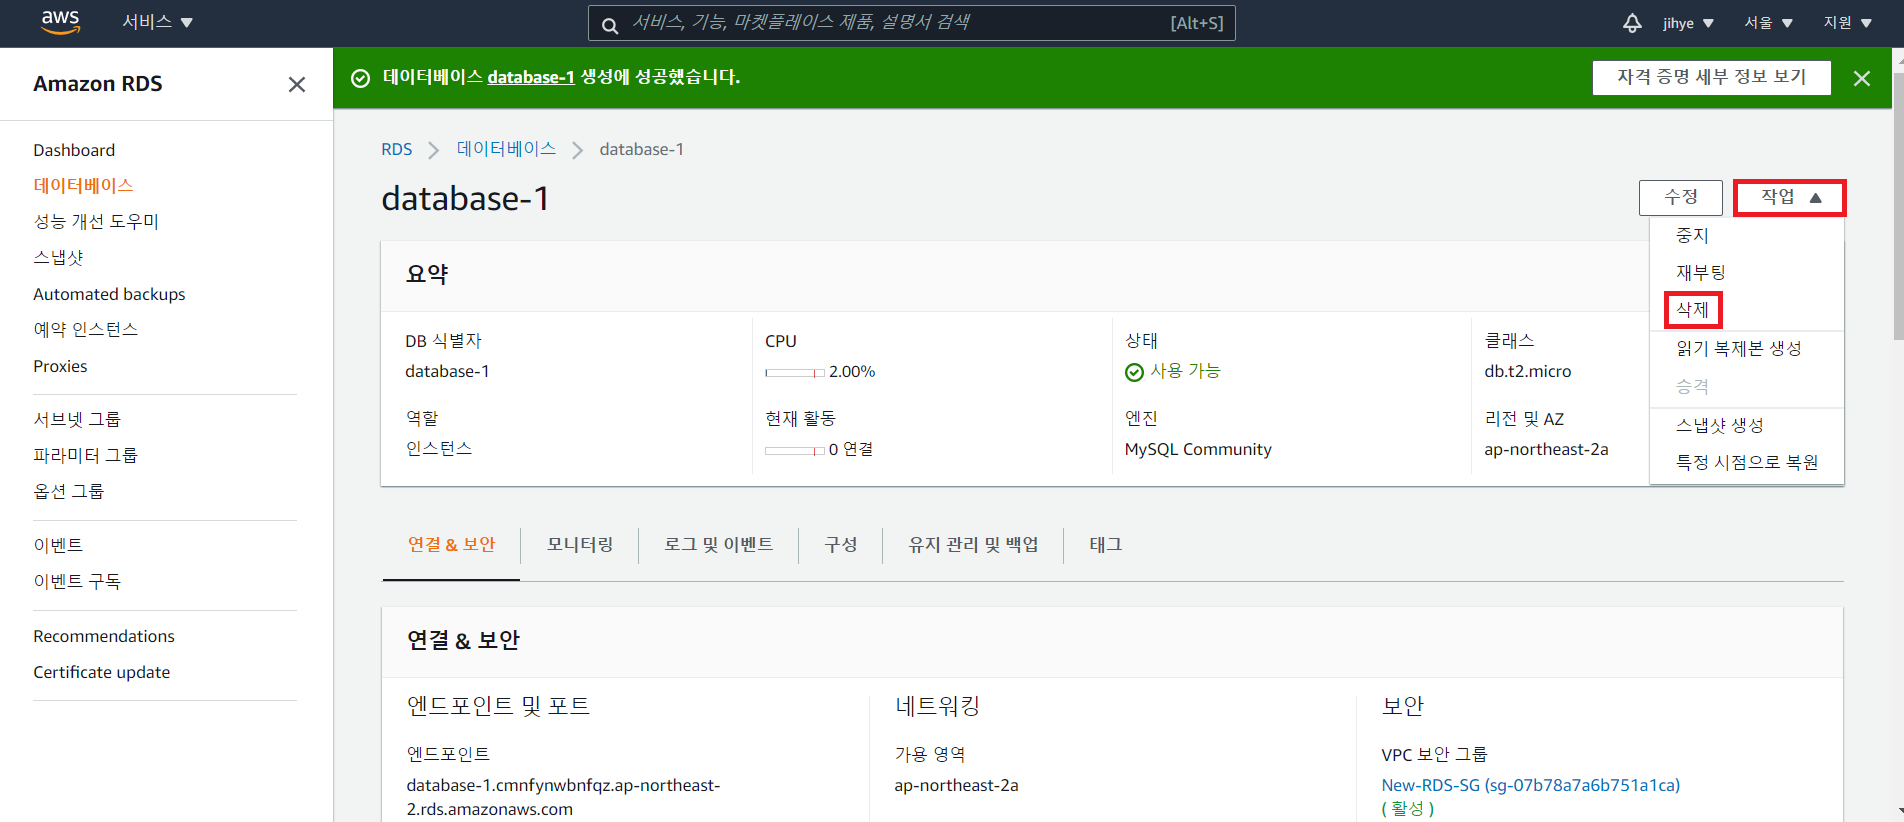Image resolution: width=1904 pixels, height=822 pixels.
Task: Click the ap-northeast-2a region value in summary
Action: coord(1546,450)
